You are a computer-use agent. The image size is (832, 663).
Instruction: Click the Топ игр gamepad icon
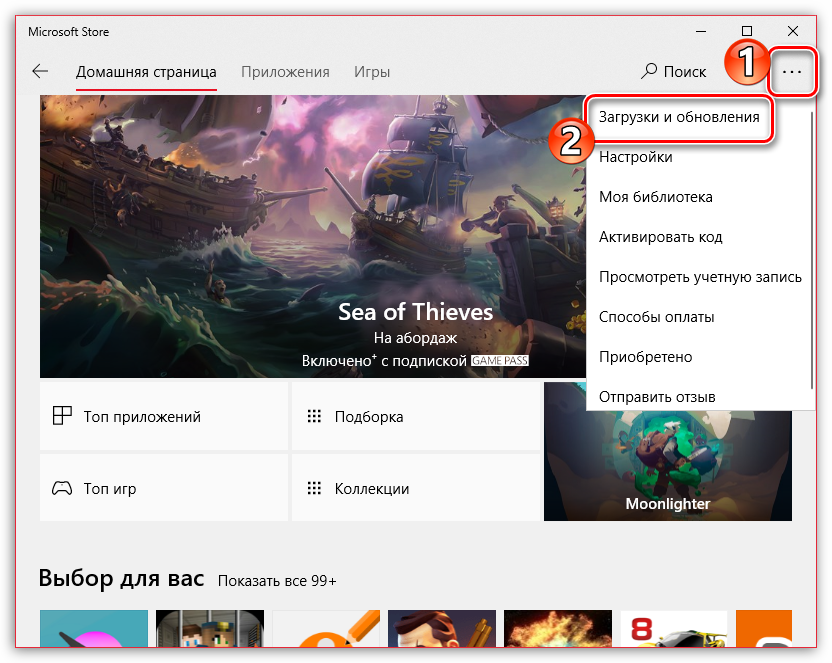point(62,489)
